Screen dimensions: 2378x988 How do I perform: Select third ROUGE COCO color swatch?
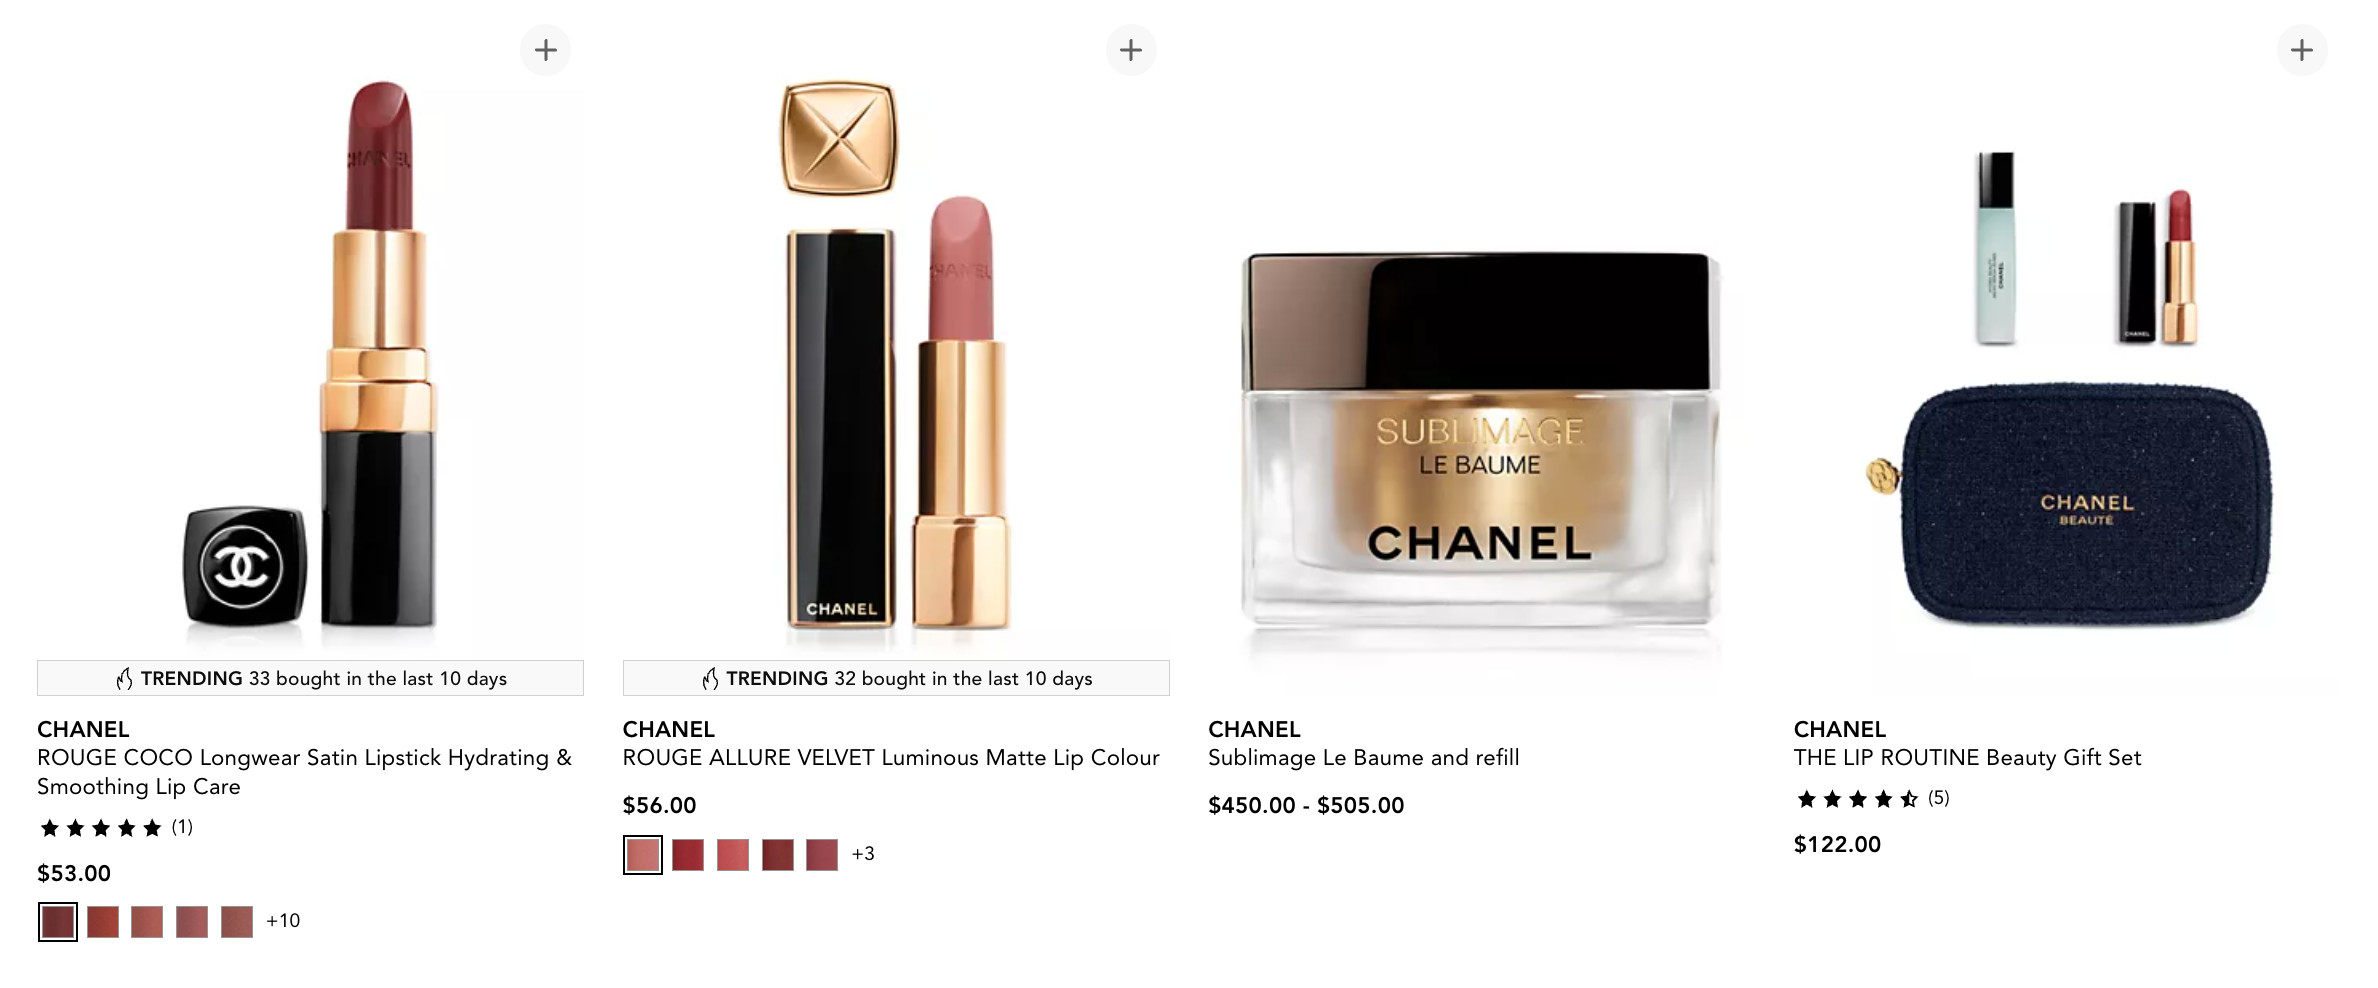pyautogui.click(x=147, y=922)
